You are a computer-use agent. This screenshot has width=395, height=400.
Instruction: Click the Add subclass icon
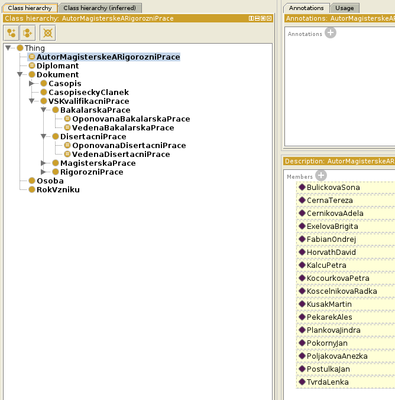click(x=12, y=33)
